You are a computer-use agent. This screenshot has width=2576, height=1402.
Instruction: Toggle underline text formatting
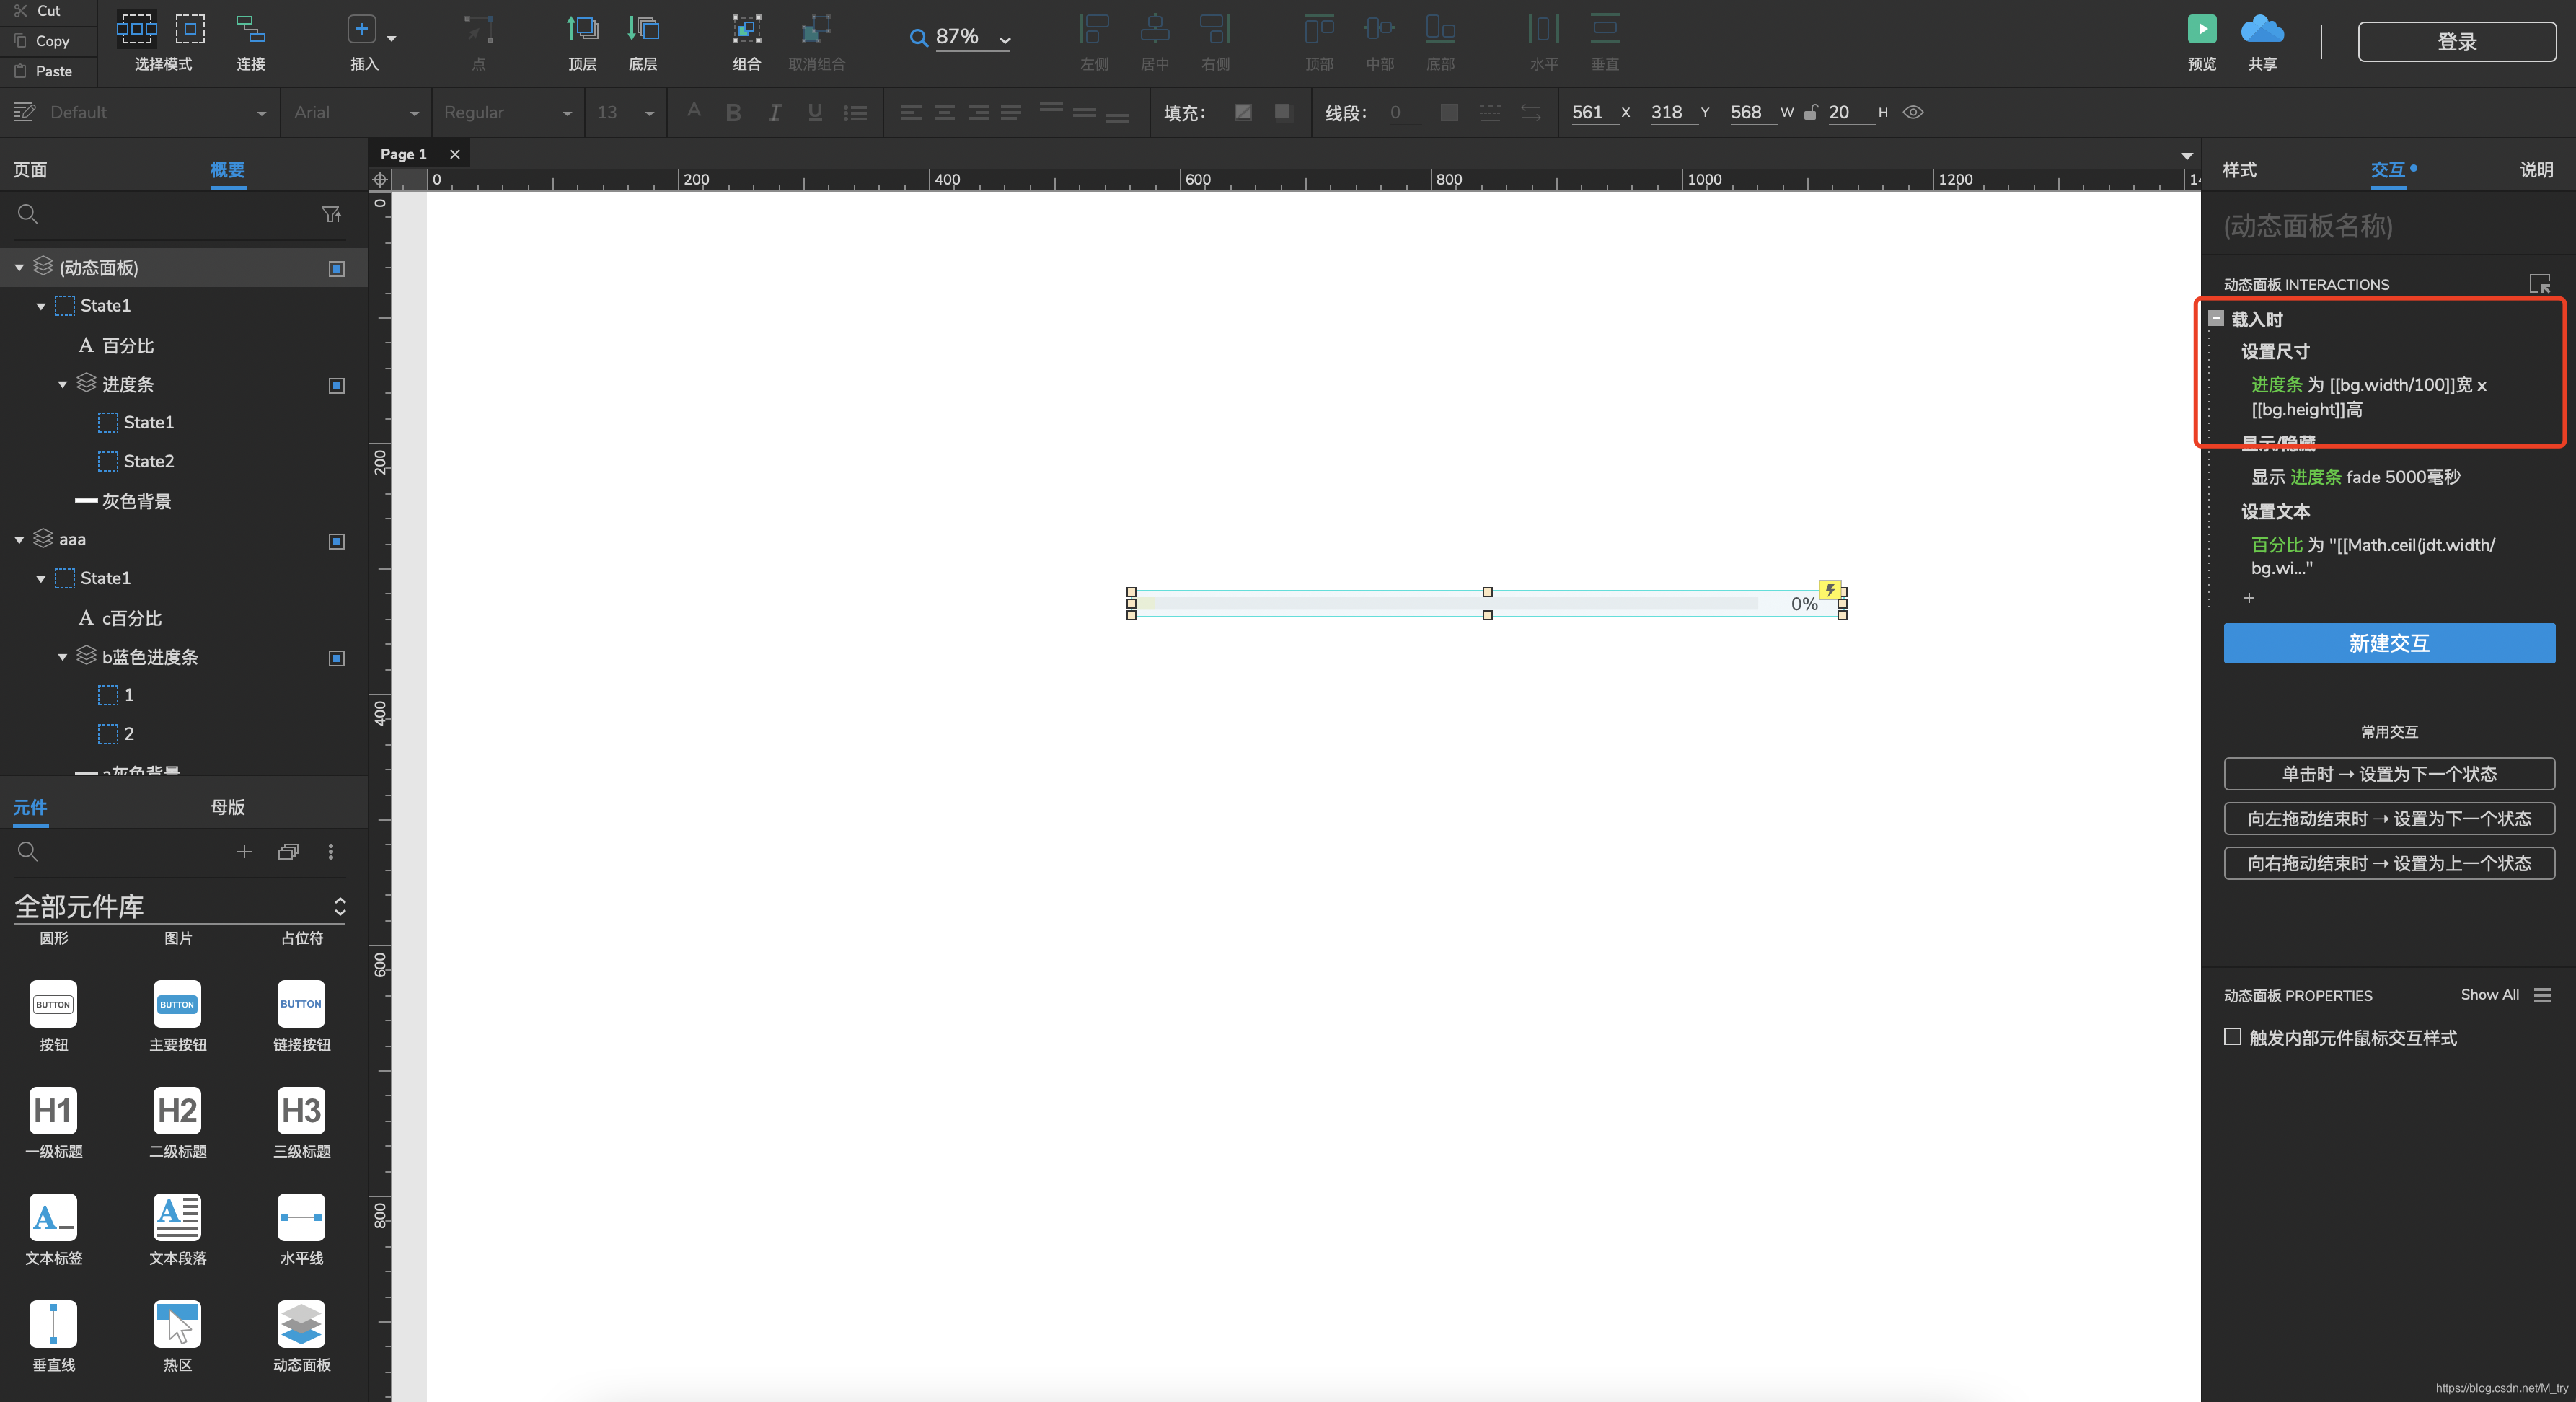[x=815, y=113]
